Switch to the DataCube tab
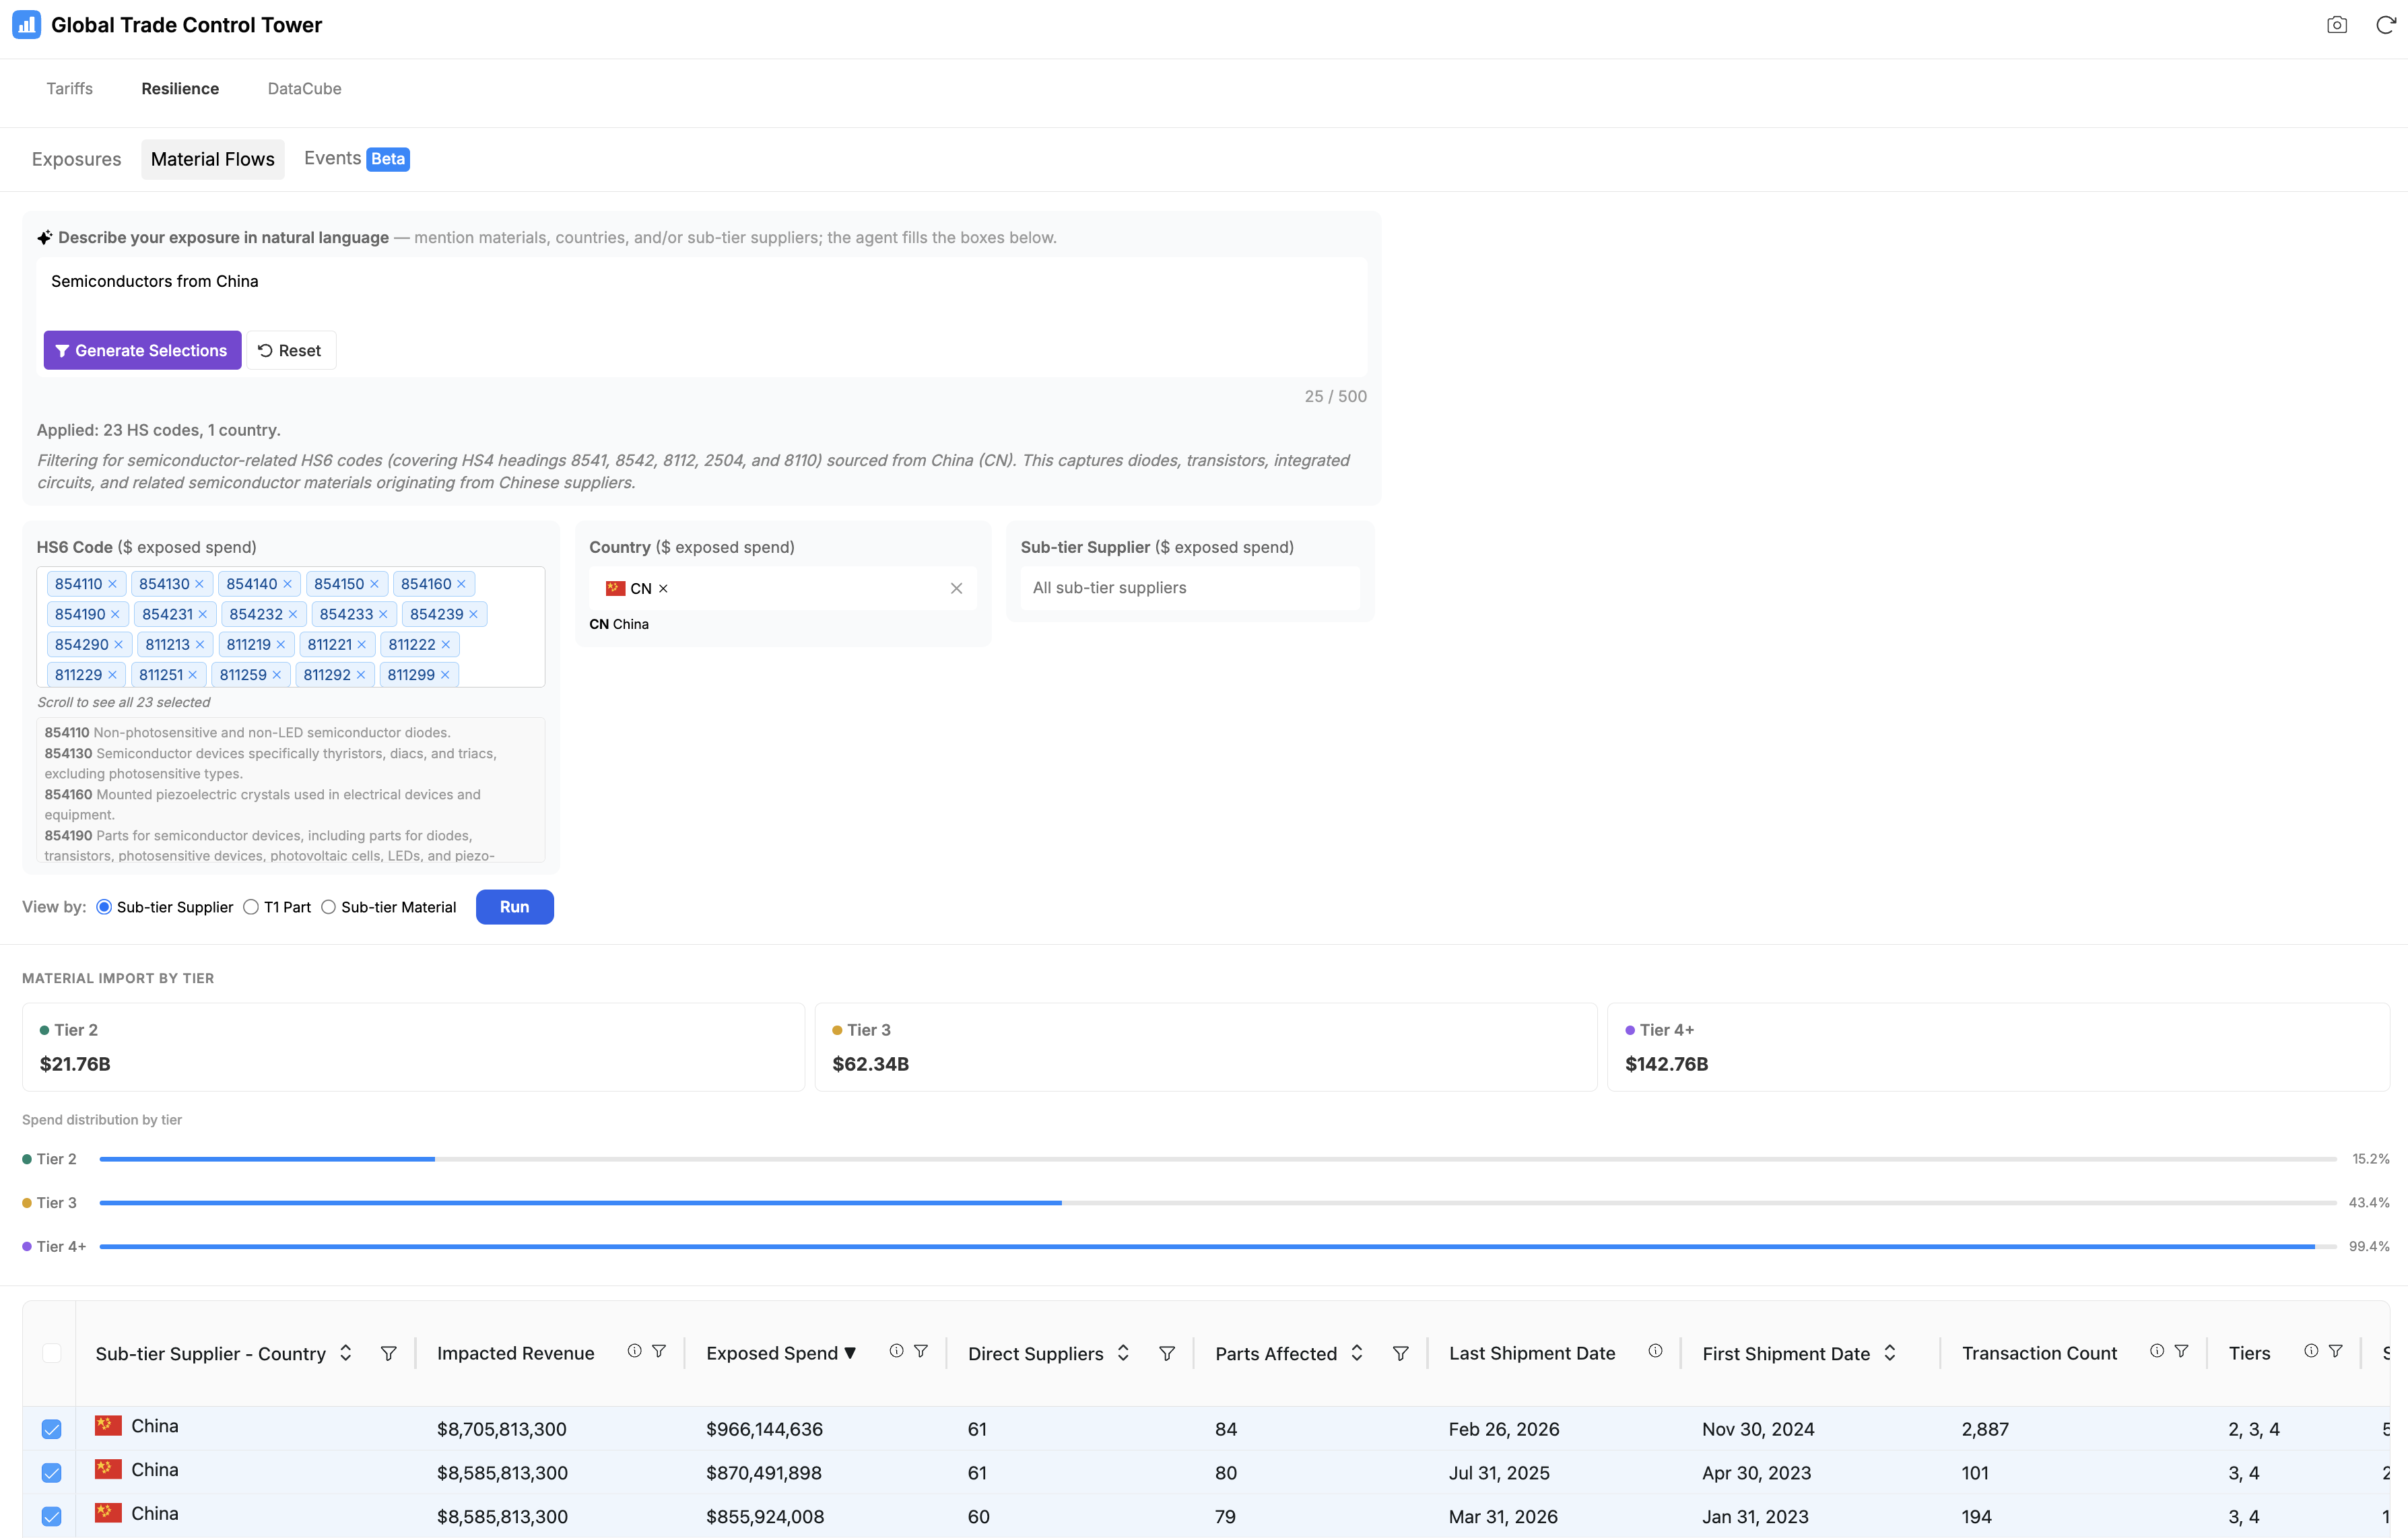 click(305, 89)
